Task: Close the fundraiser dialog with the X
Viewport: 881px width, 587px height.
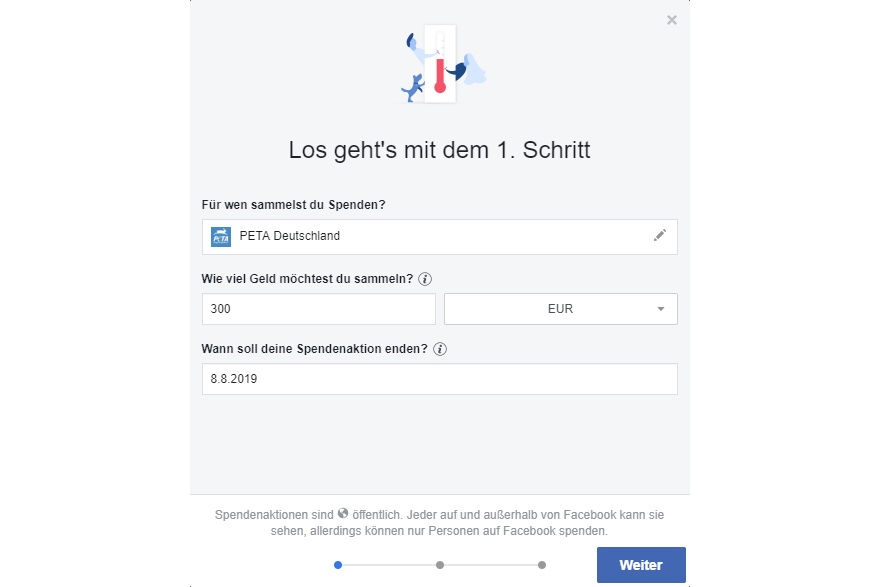Action: [x=672, y=20]
